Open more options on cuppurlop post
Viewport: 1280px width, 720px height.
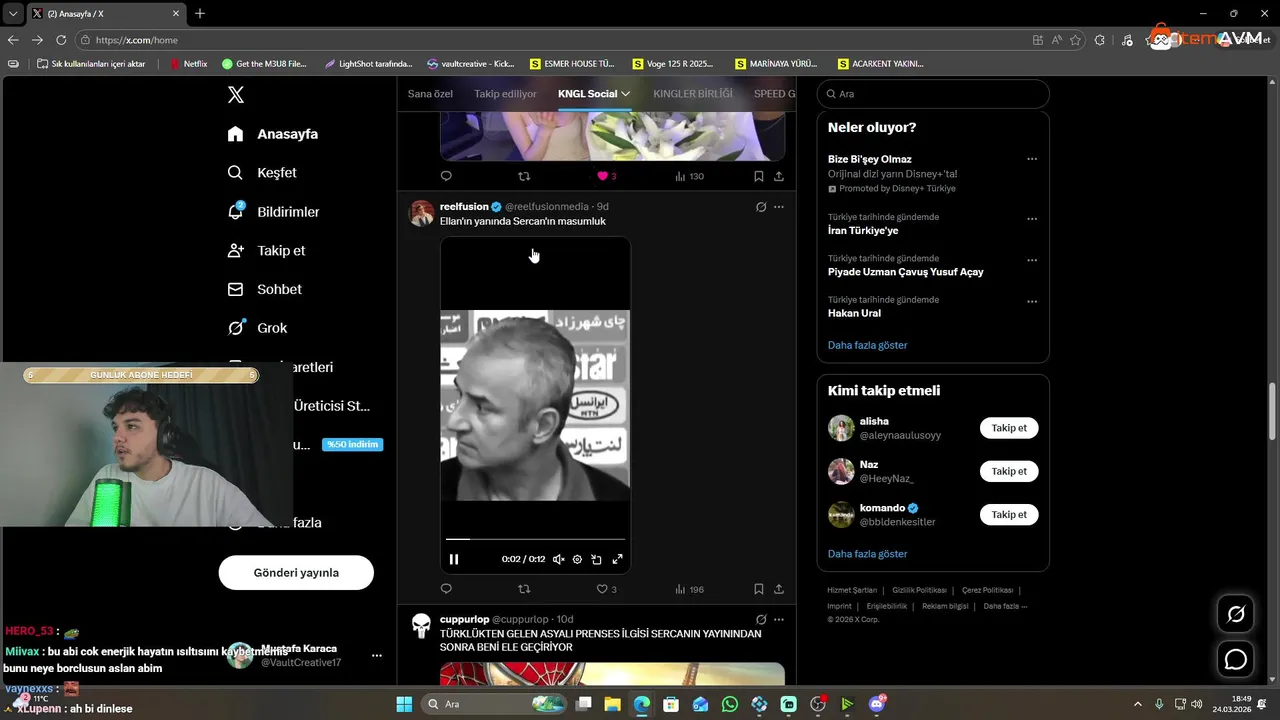[x=779, y=620]
